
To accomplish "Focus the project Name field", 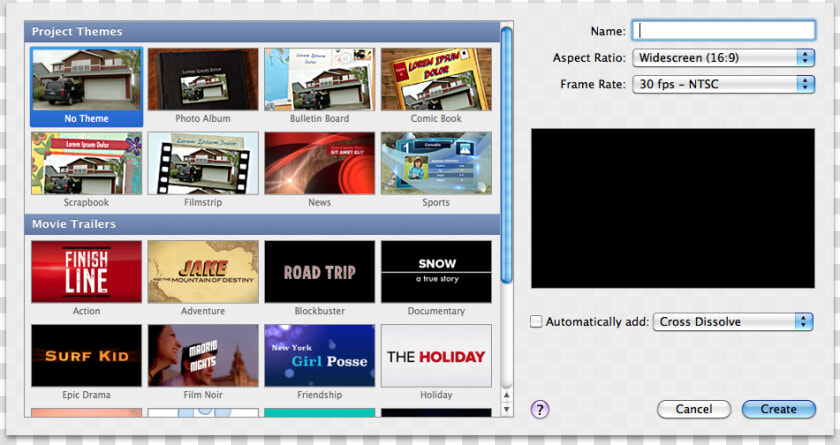I will tap(724, 31).
